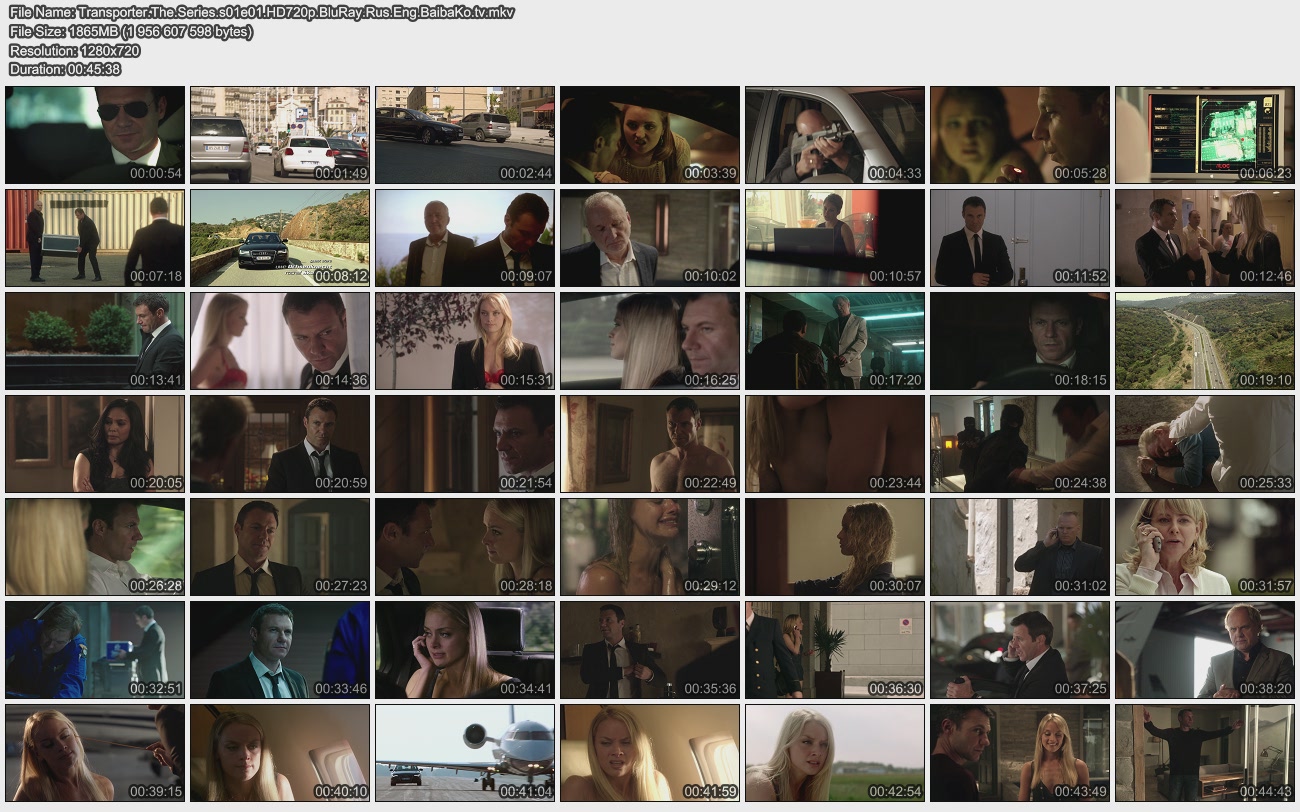
Task: Click the Resolution 1280x720 text
Action: tap(75, 50)
